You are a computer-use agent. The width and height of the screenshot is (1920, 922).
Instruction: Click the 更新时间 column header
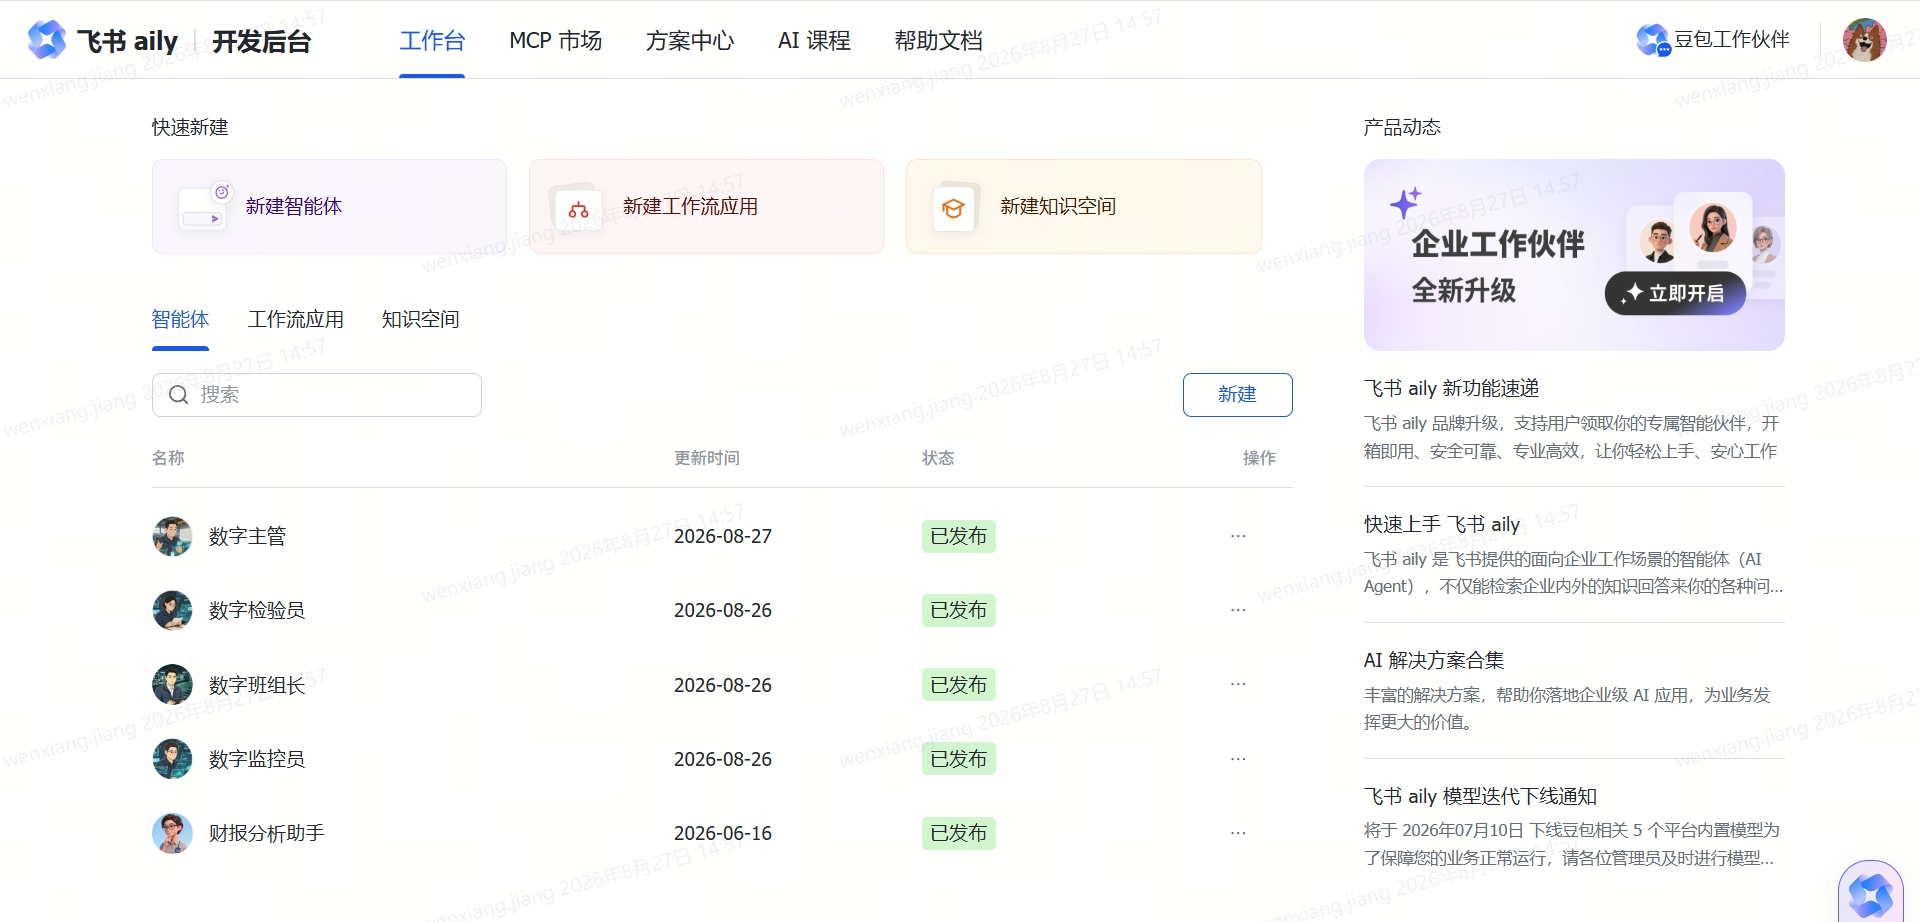tap(707, 458)
